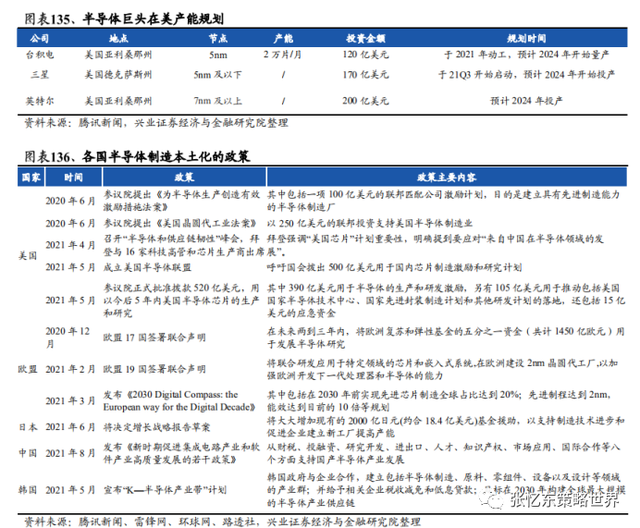This screenshot has width=640, height=528.
Task: Click the 将决定增长战略报告草案 policy cell
Action: click(157, 427)
